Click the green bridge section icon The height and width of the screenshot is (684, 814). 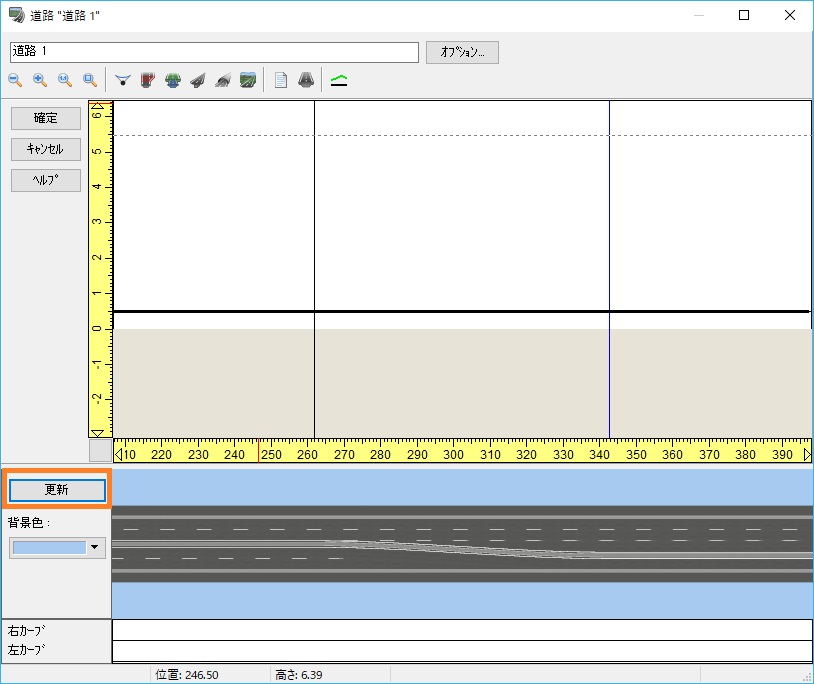click(x=173, y=80)
